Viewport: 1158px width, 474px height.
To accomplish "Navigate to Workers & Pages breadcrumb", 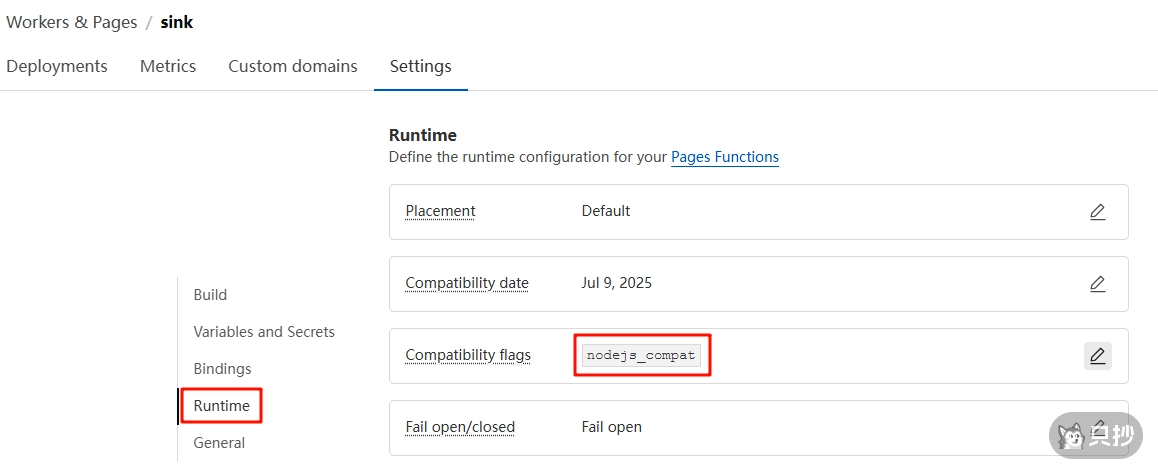I will point(72,22).
